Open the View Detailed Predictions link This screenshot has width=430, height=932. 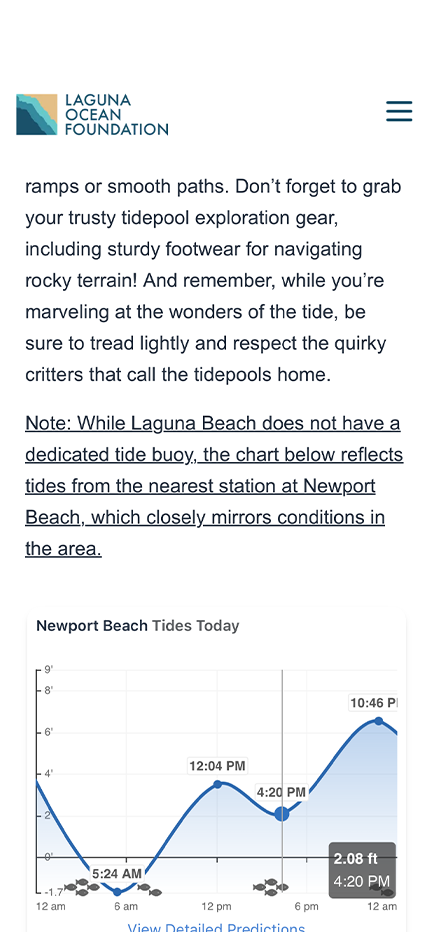pos(216,927)
